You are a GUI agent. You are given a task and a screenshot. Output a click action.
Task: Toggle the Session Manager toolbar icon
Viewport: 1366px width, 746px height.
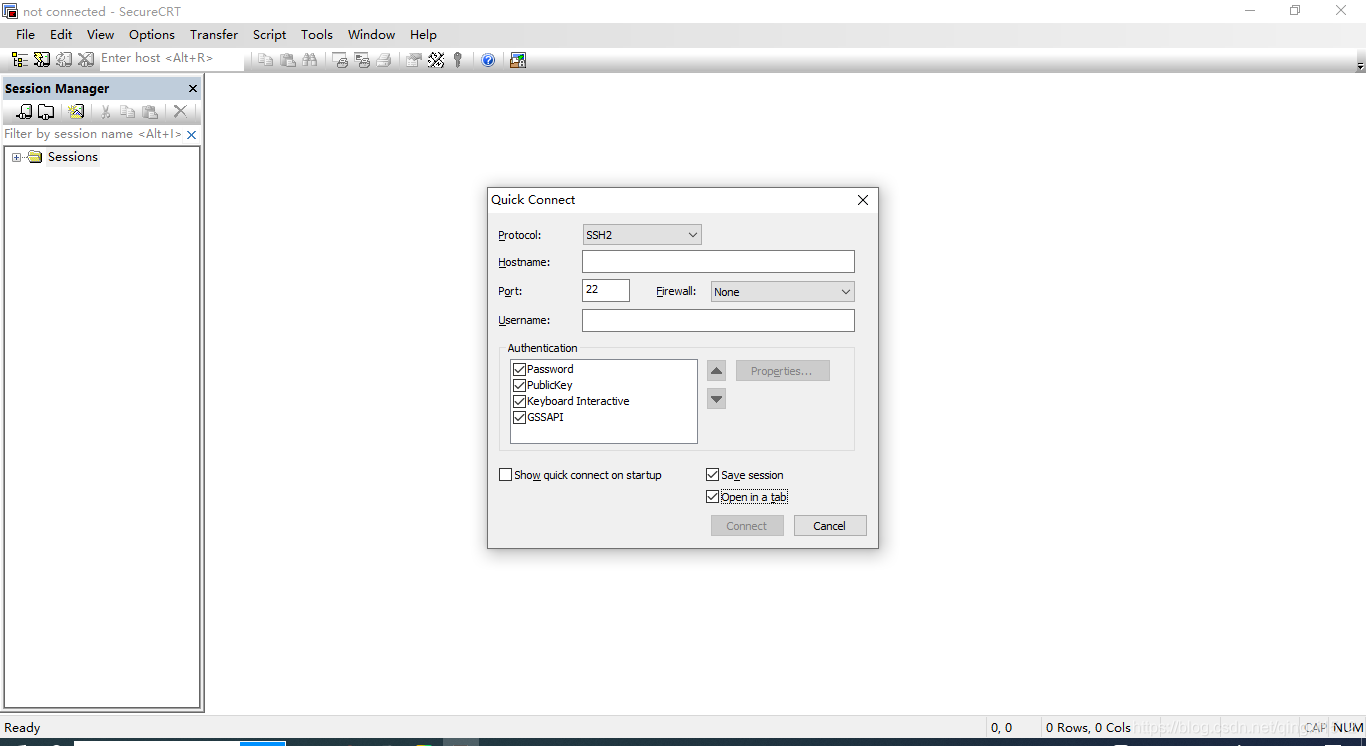pos(19,60)
